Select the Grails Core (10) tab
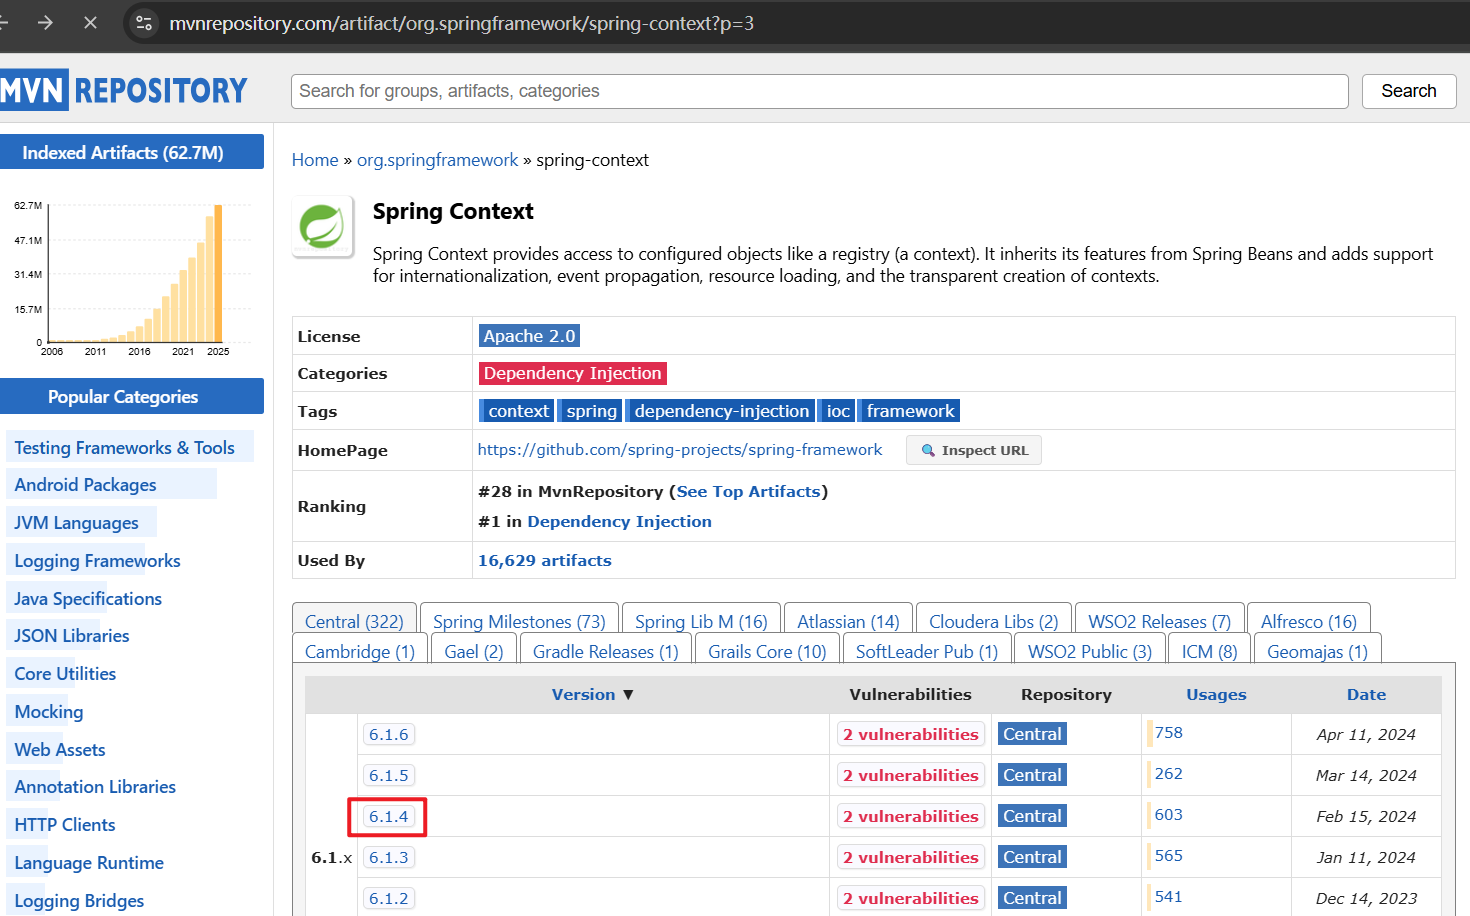The image size is (1470, 916). (x=767, y=651)
